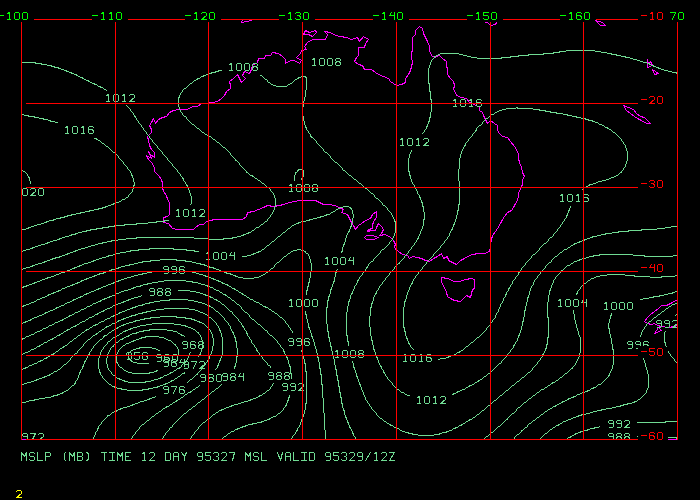Click the Tasmania island outline
Image resolution: width=700 pixels, height=500 pixels.
[458, 280]
